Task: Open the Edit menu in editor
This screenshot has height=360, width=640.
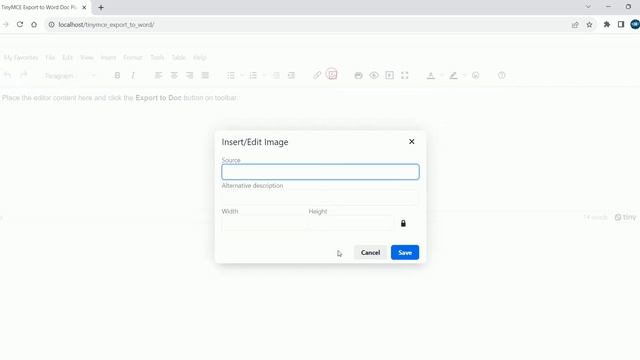Action: tap(67, 58)
